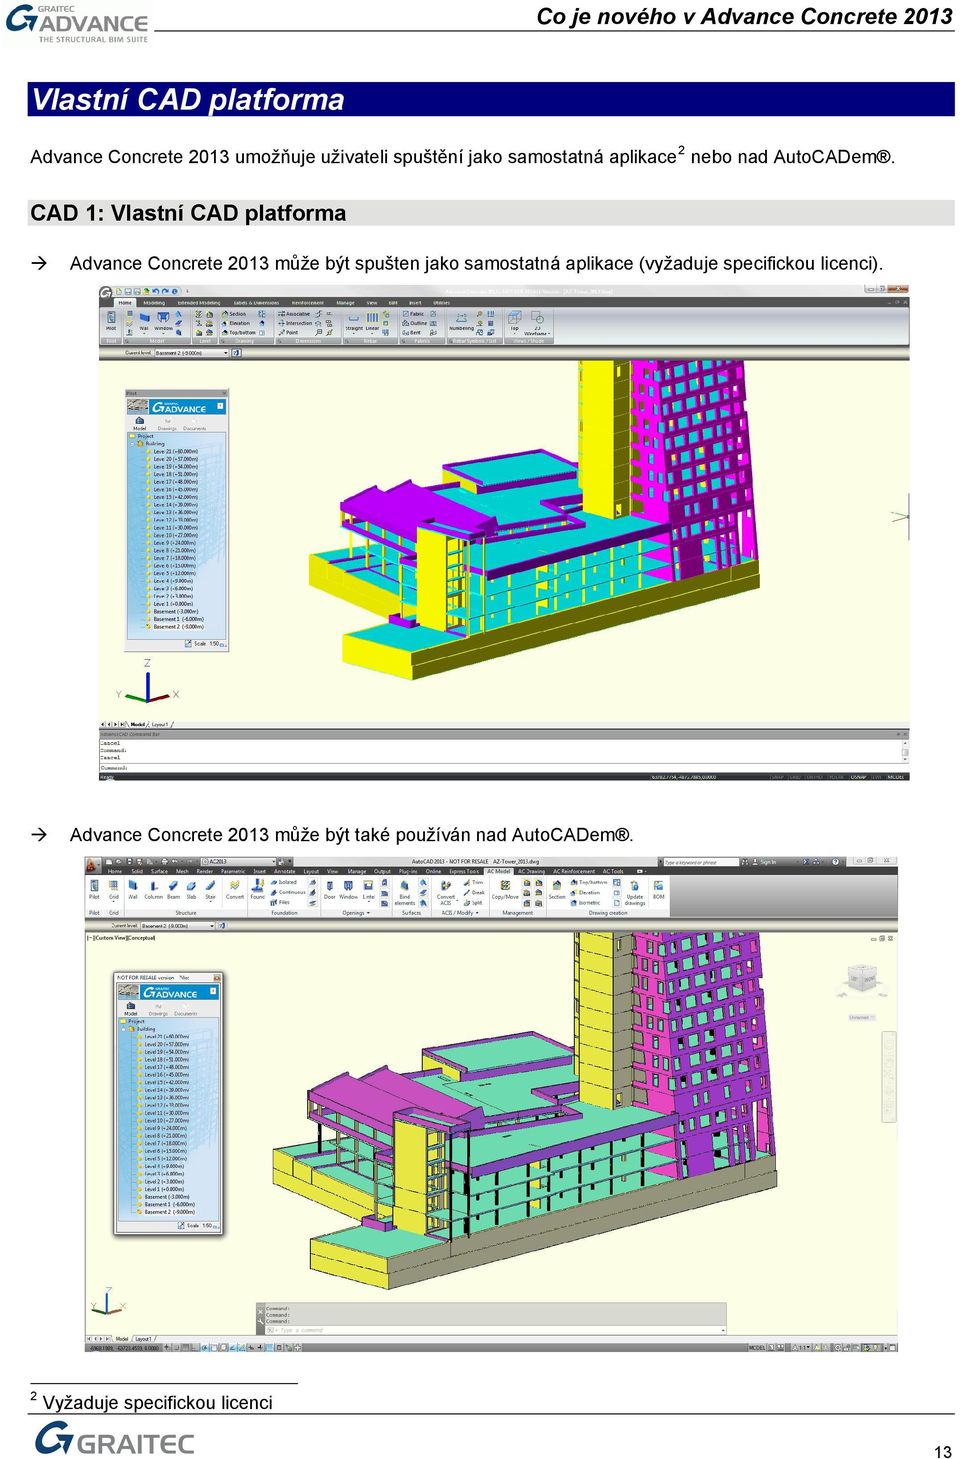Screen dimensions: 960x1459
Task: Click the Pilot icon in upper screenshot ribbon
Action: [111, 320]
